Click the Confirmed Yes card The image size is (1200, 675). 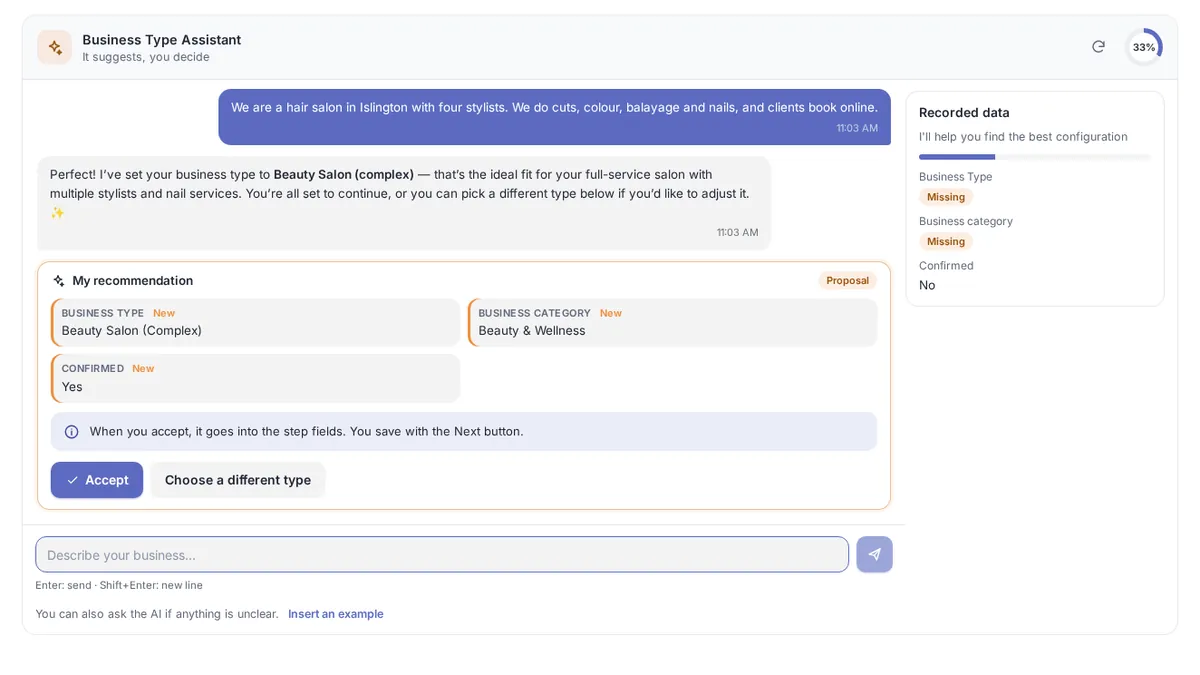pos(256,378)
